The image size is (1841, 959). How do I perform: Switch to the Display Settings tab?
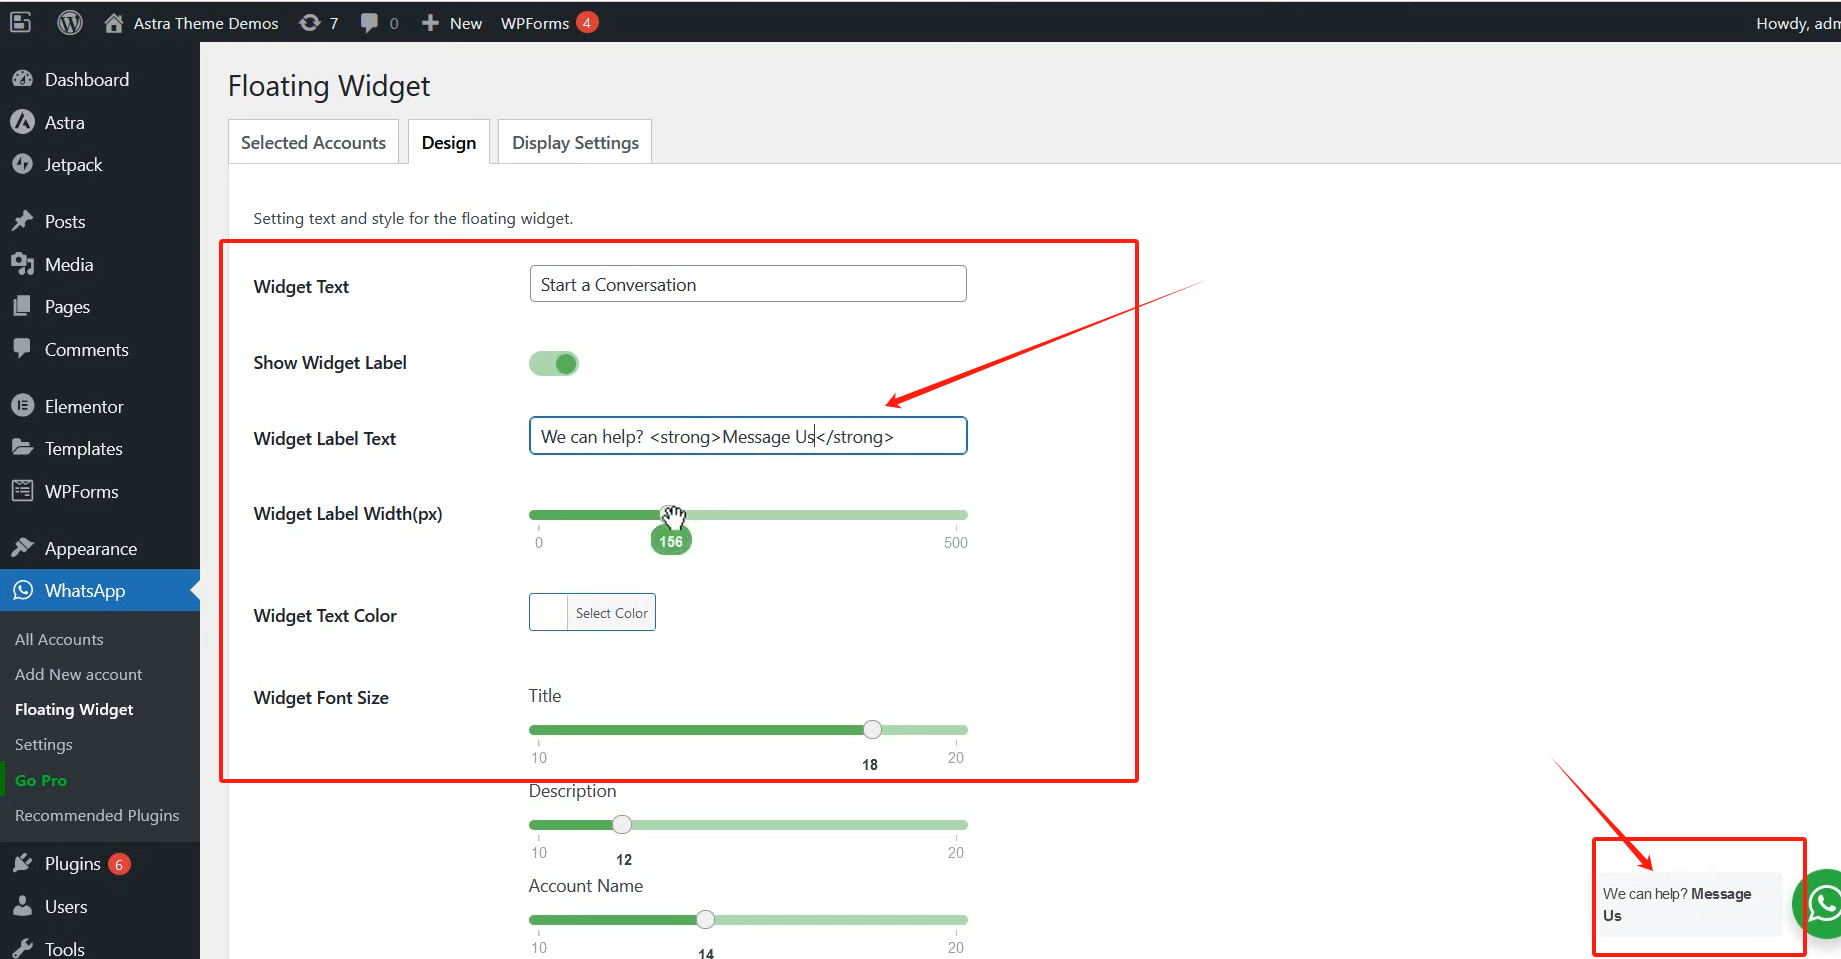tap(575, 143)
